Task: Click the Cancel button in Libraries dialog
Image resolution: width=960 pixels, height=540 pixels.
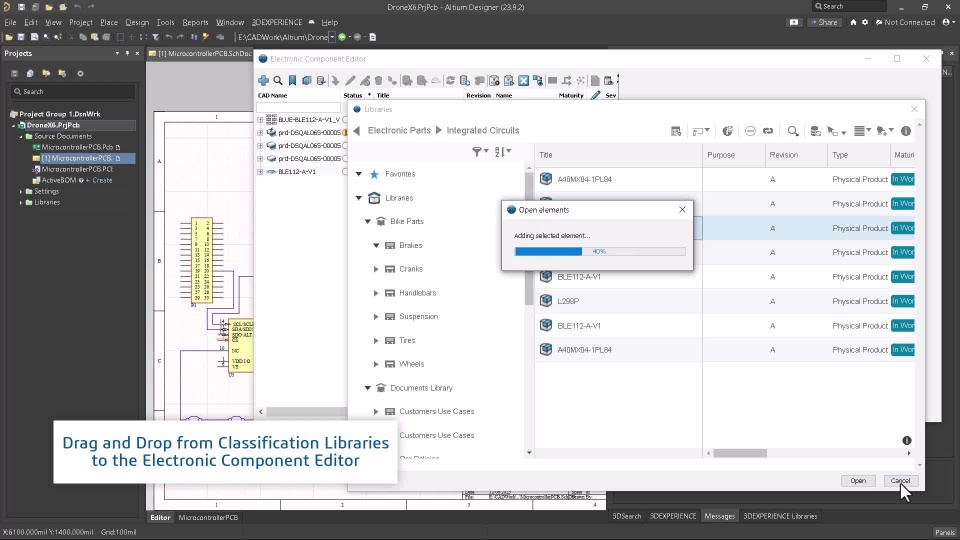Action: pos(901,481)
